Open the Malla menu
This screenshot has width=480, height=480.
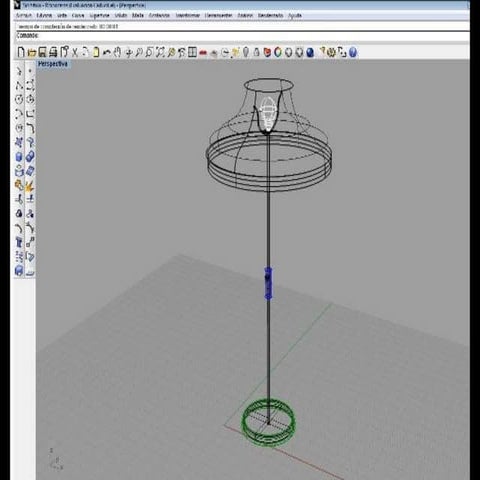click(138, 15)
